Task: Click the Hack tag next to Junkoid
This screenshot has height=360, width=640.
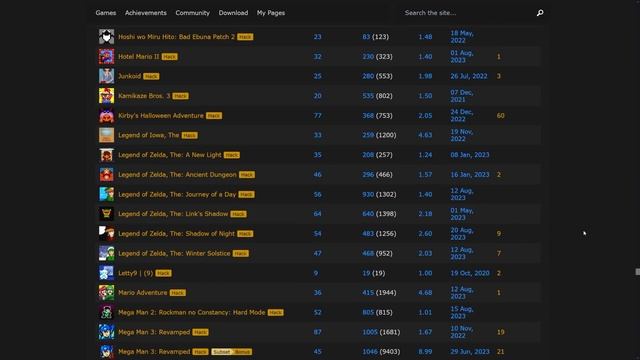Action: pyautogui.click(x=151, y=76)
